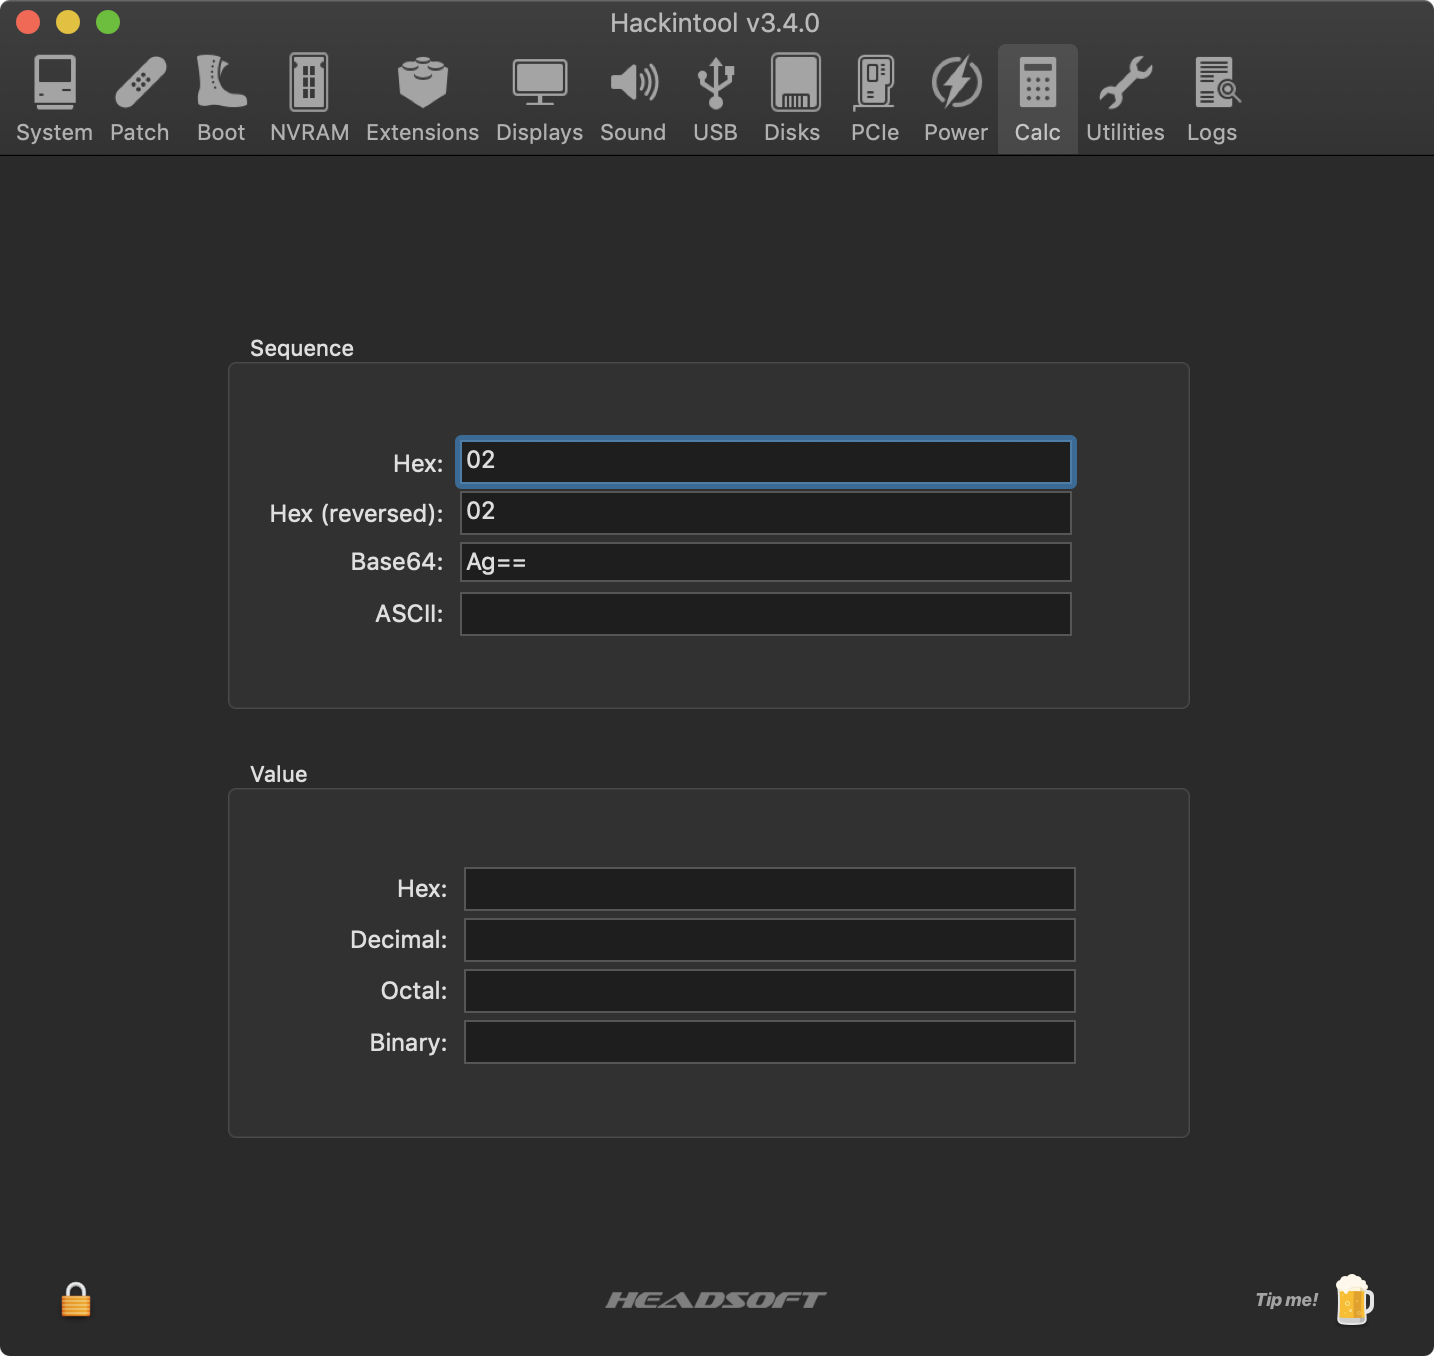The width and height of the screenshot is (1434, 1356).
Task: Close the Hackintool window
Action: (x=28, y=22)
